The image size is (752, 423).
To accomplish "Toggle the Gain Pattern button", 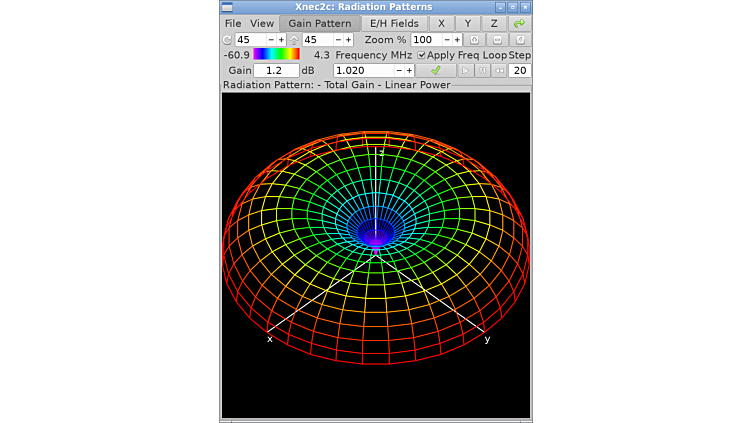I will (x=320, y=23).
